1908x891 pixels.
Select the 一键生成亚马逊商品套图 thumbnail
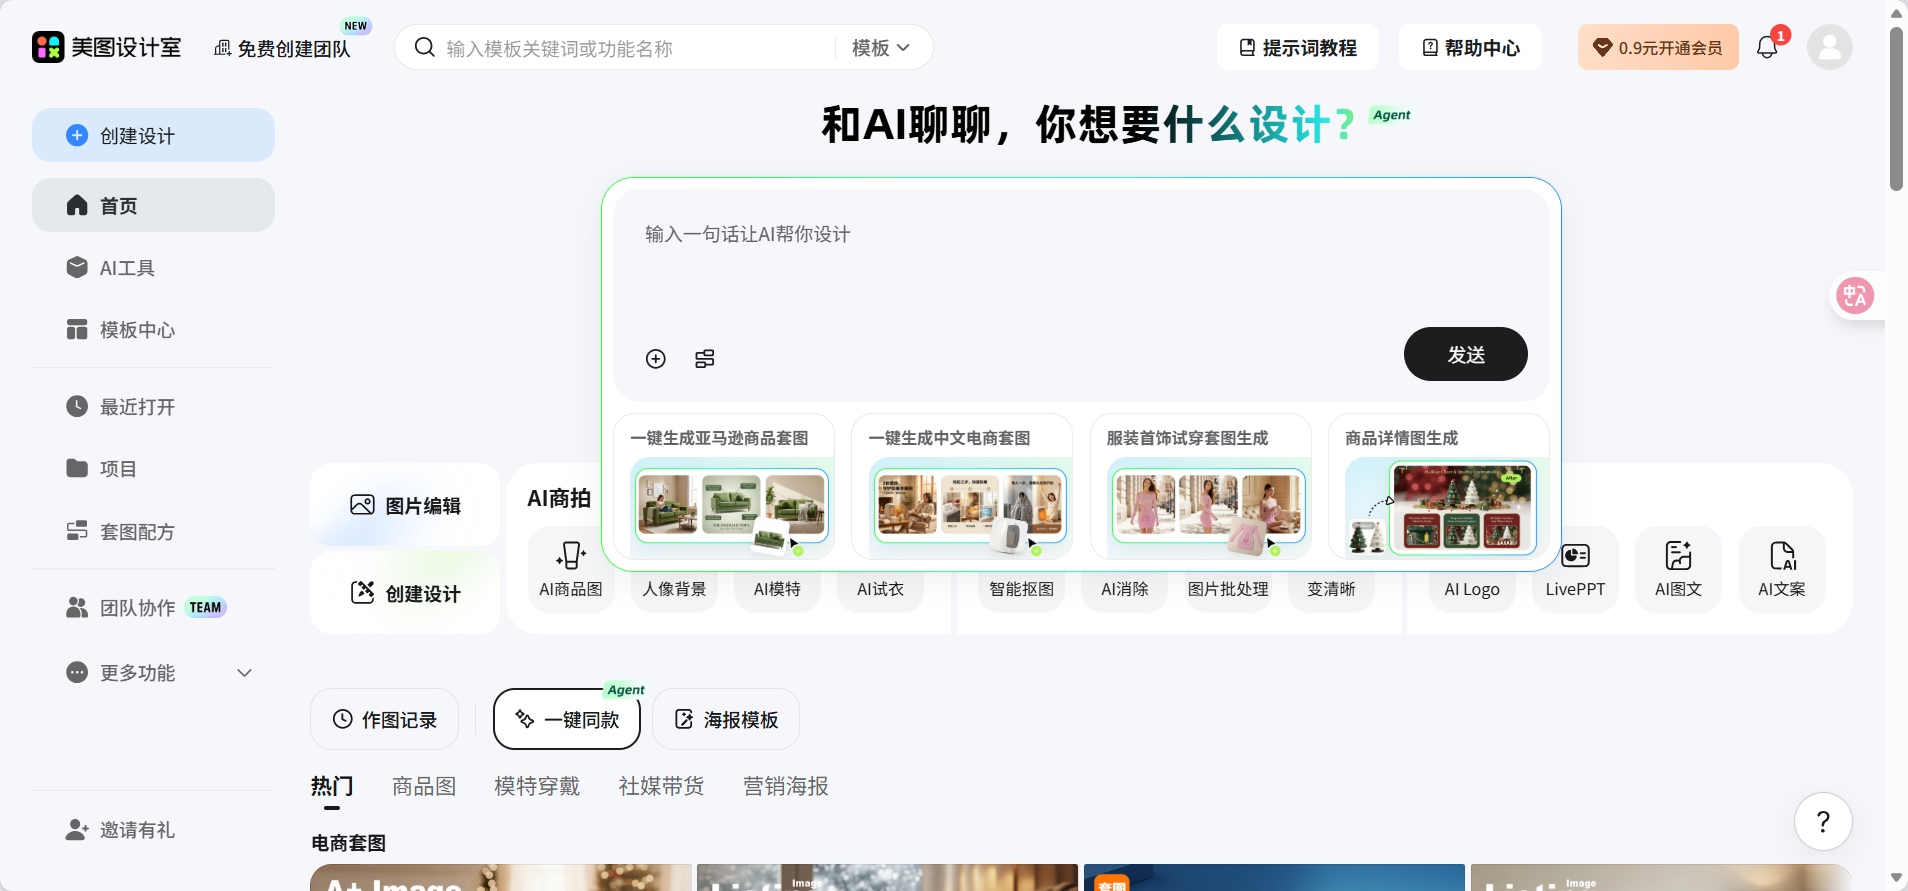[x=732, y=507]
